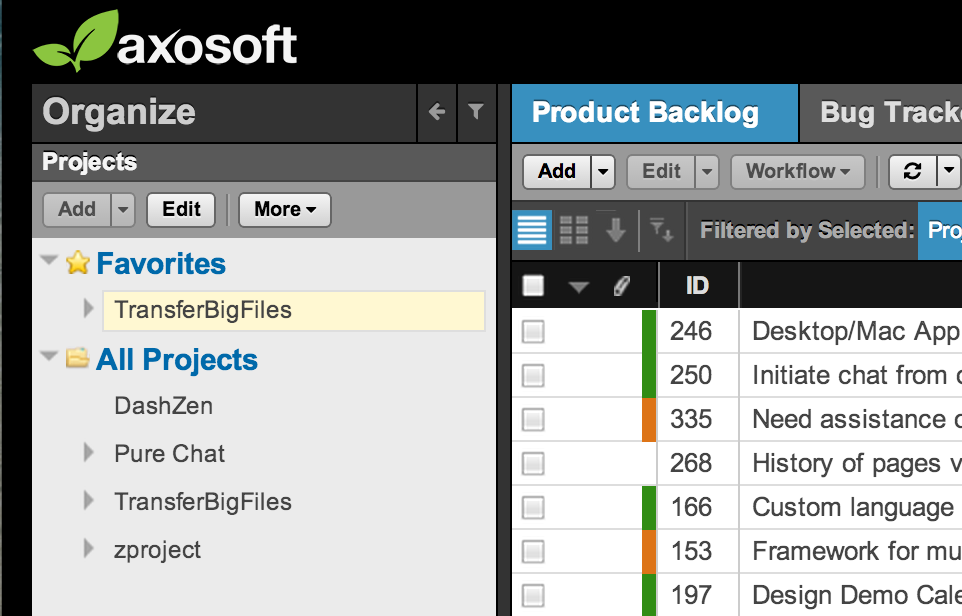Click the Edit button in Projects
Screen dimensions: 962x616
181,210
